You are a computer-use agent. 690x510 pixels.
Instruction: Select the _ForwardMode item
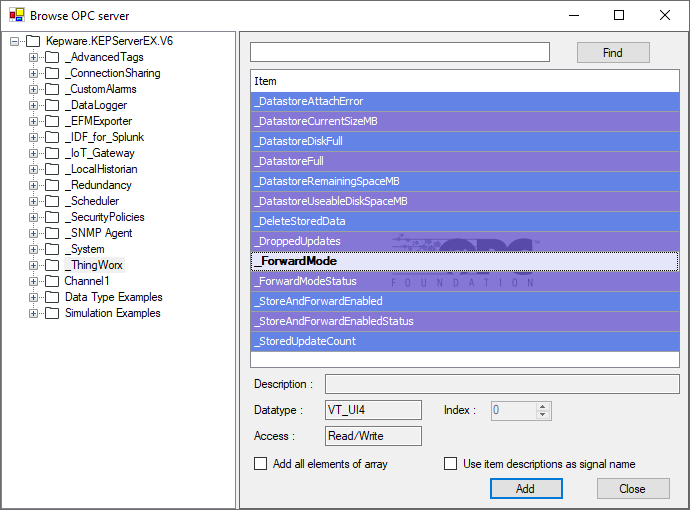point(465,261)
